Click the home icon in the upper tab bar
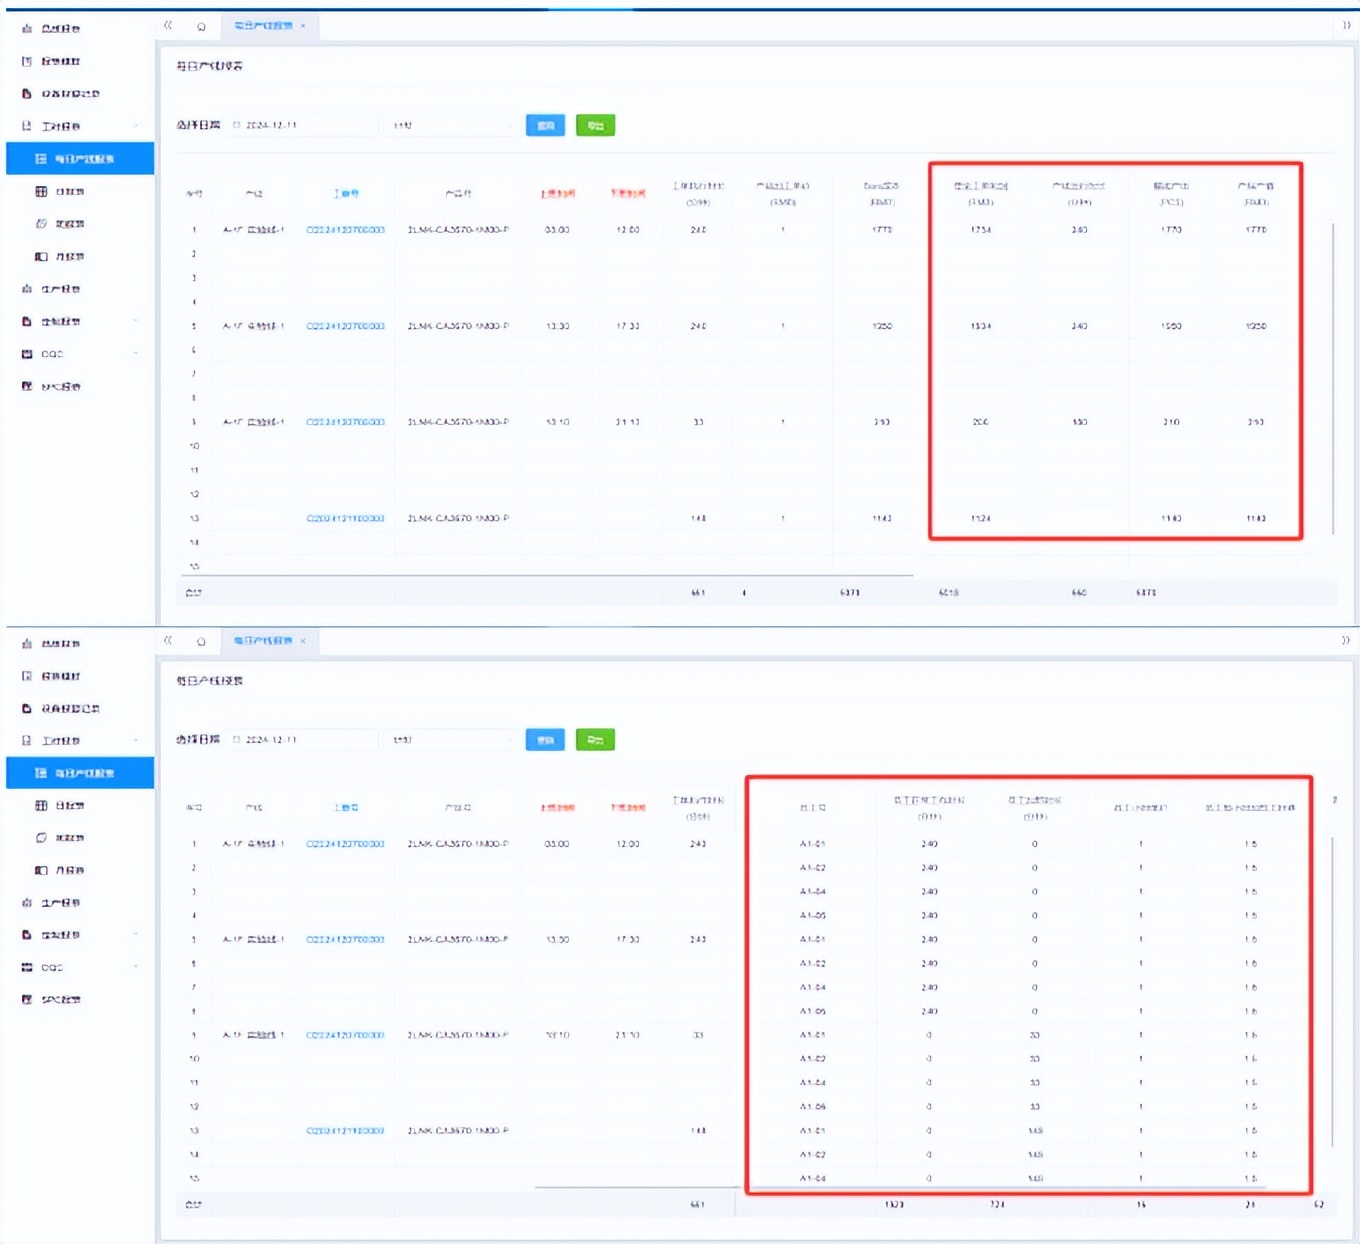The height and width of the screenshot is (1244, 1360). click(x=201, y=26)
